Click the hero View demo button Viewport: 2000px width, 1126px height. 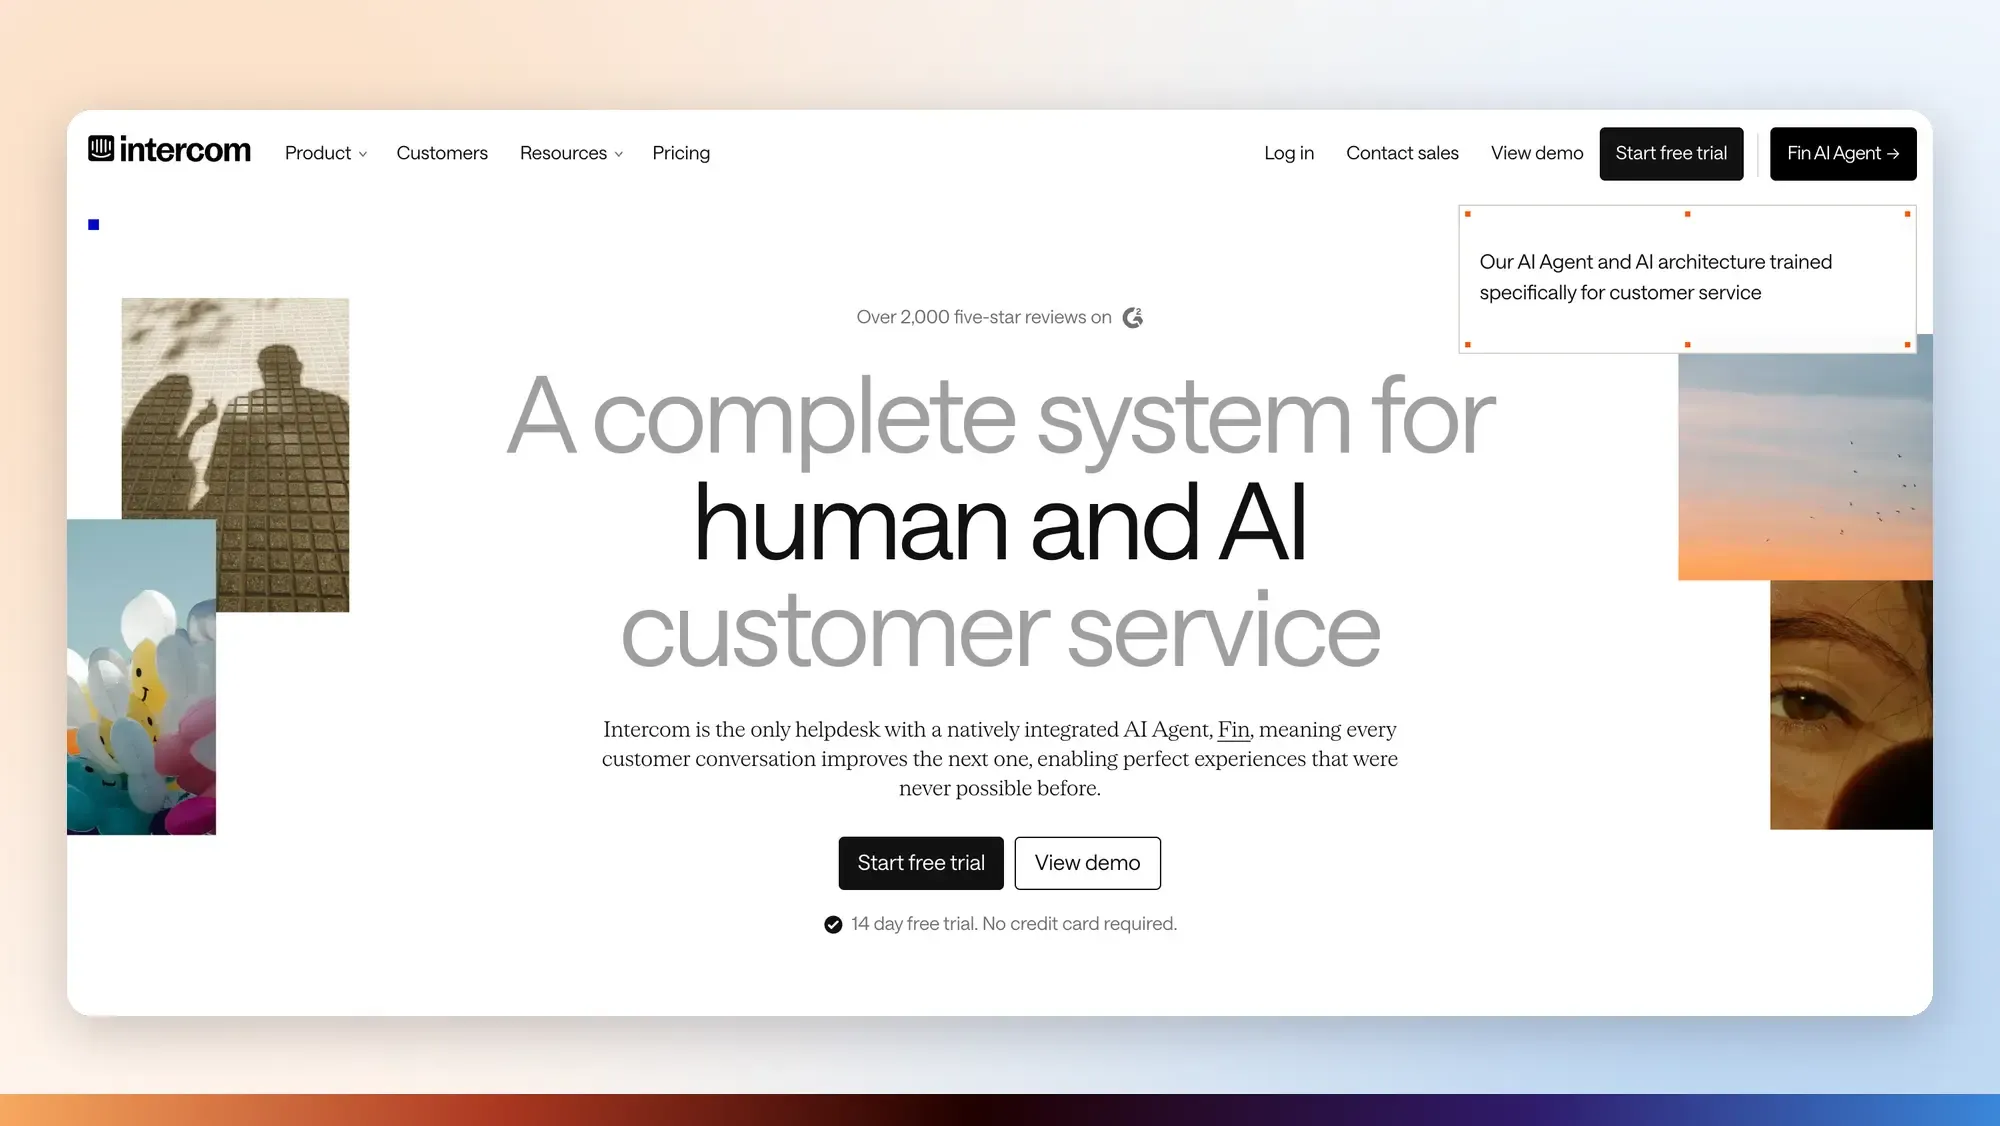1087,863
